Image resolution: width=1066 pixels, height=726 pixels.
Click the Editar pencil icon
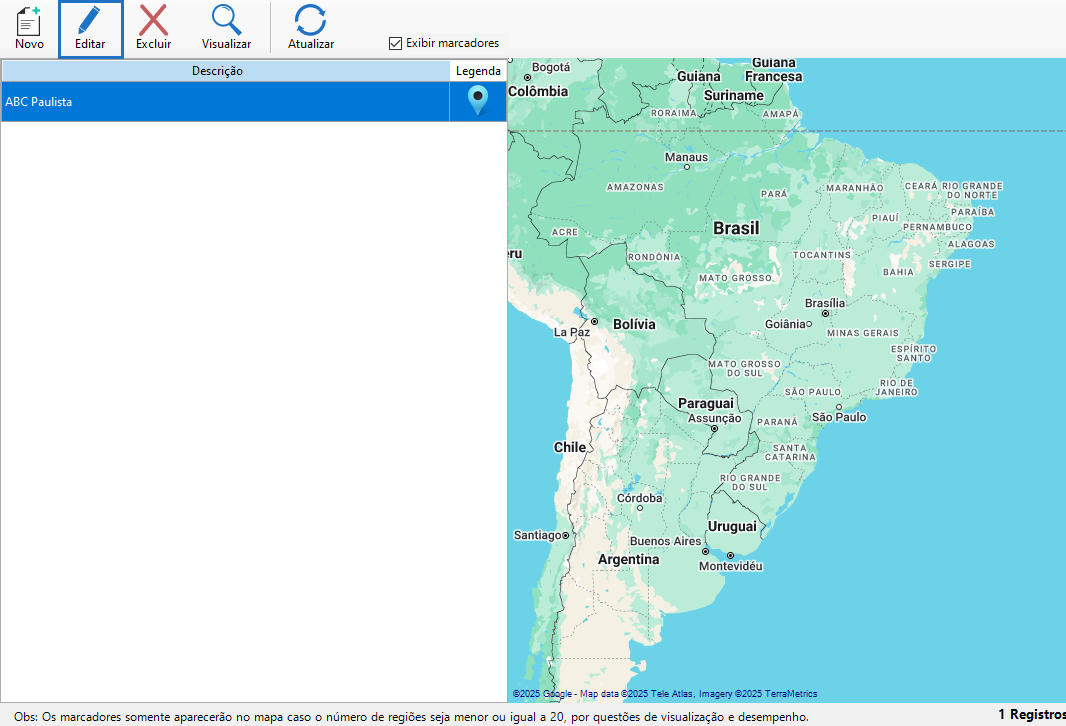(90, 20)
